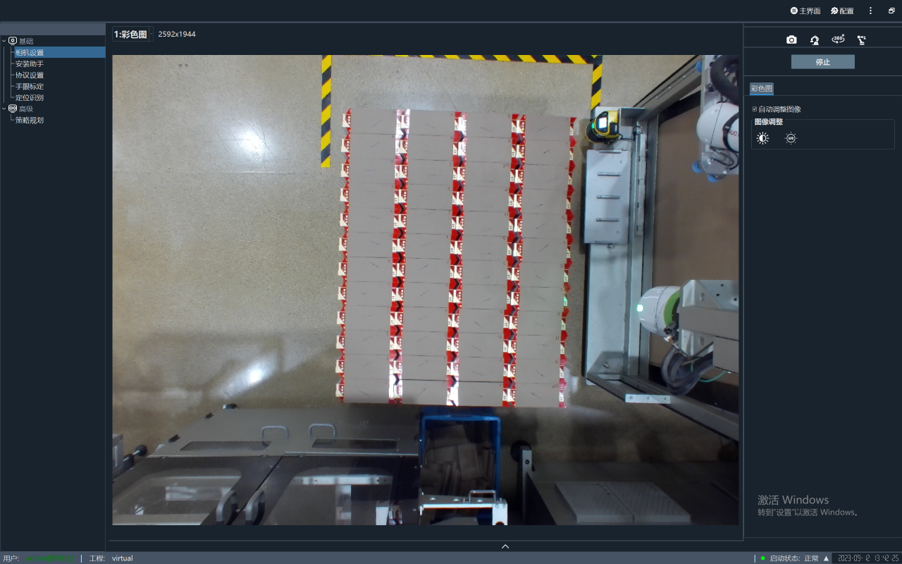The height and width of the screenshot is (564, 902).
Task: Click the robot arm icon
Action: point(861,40)
